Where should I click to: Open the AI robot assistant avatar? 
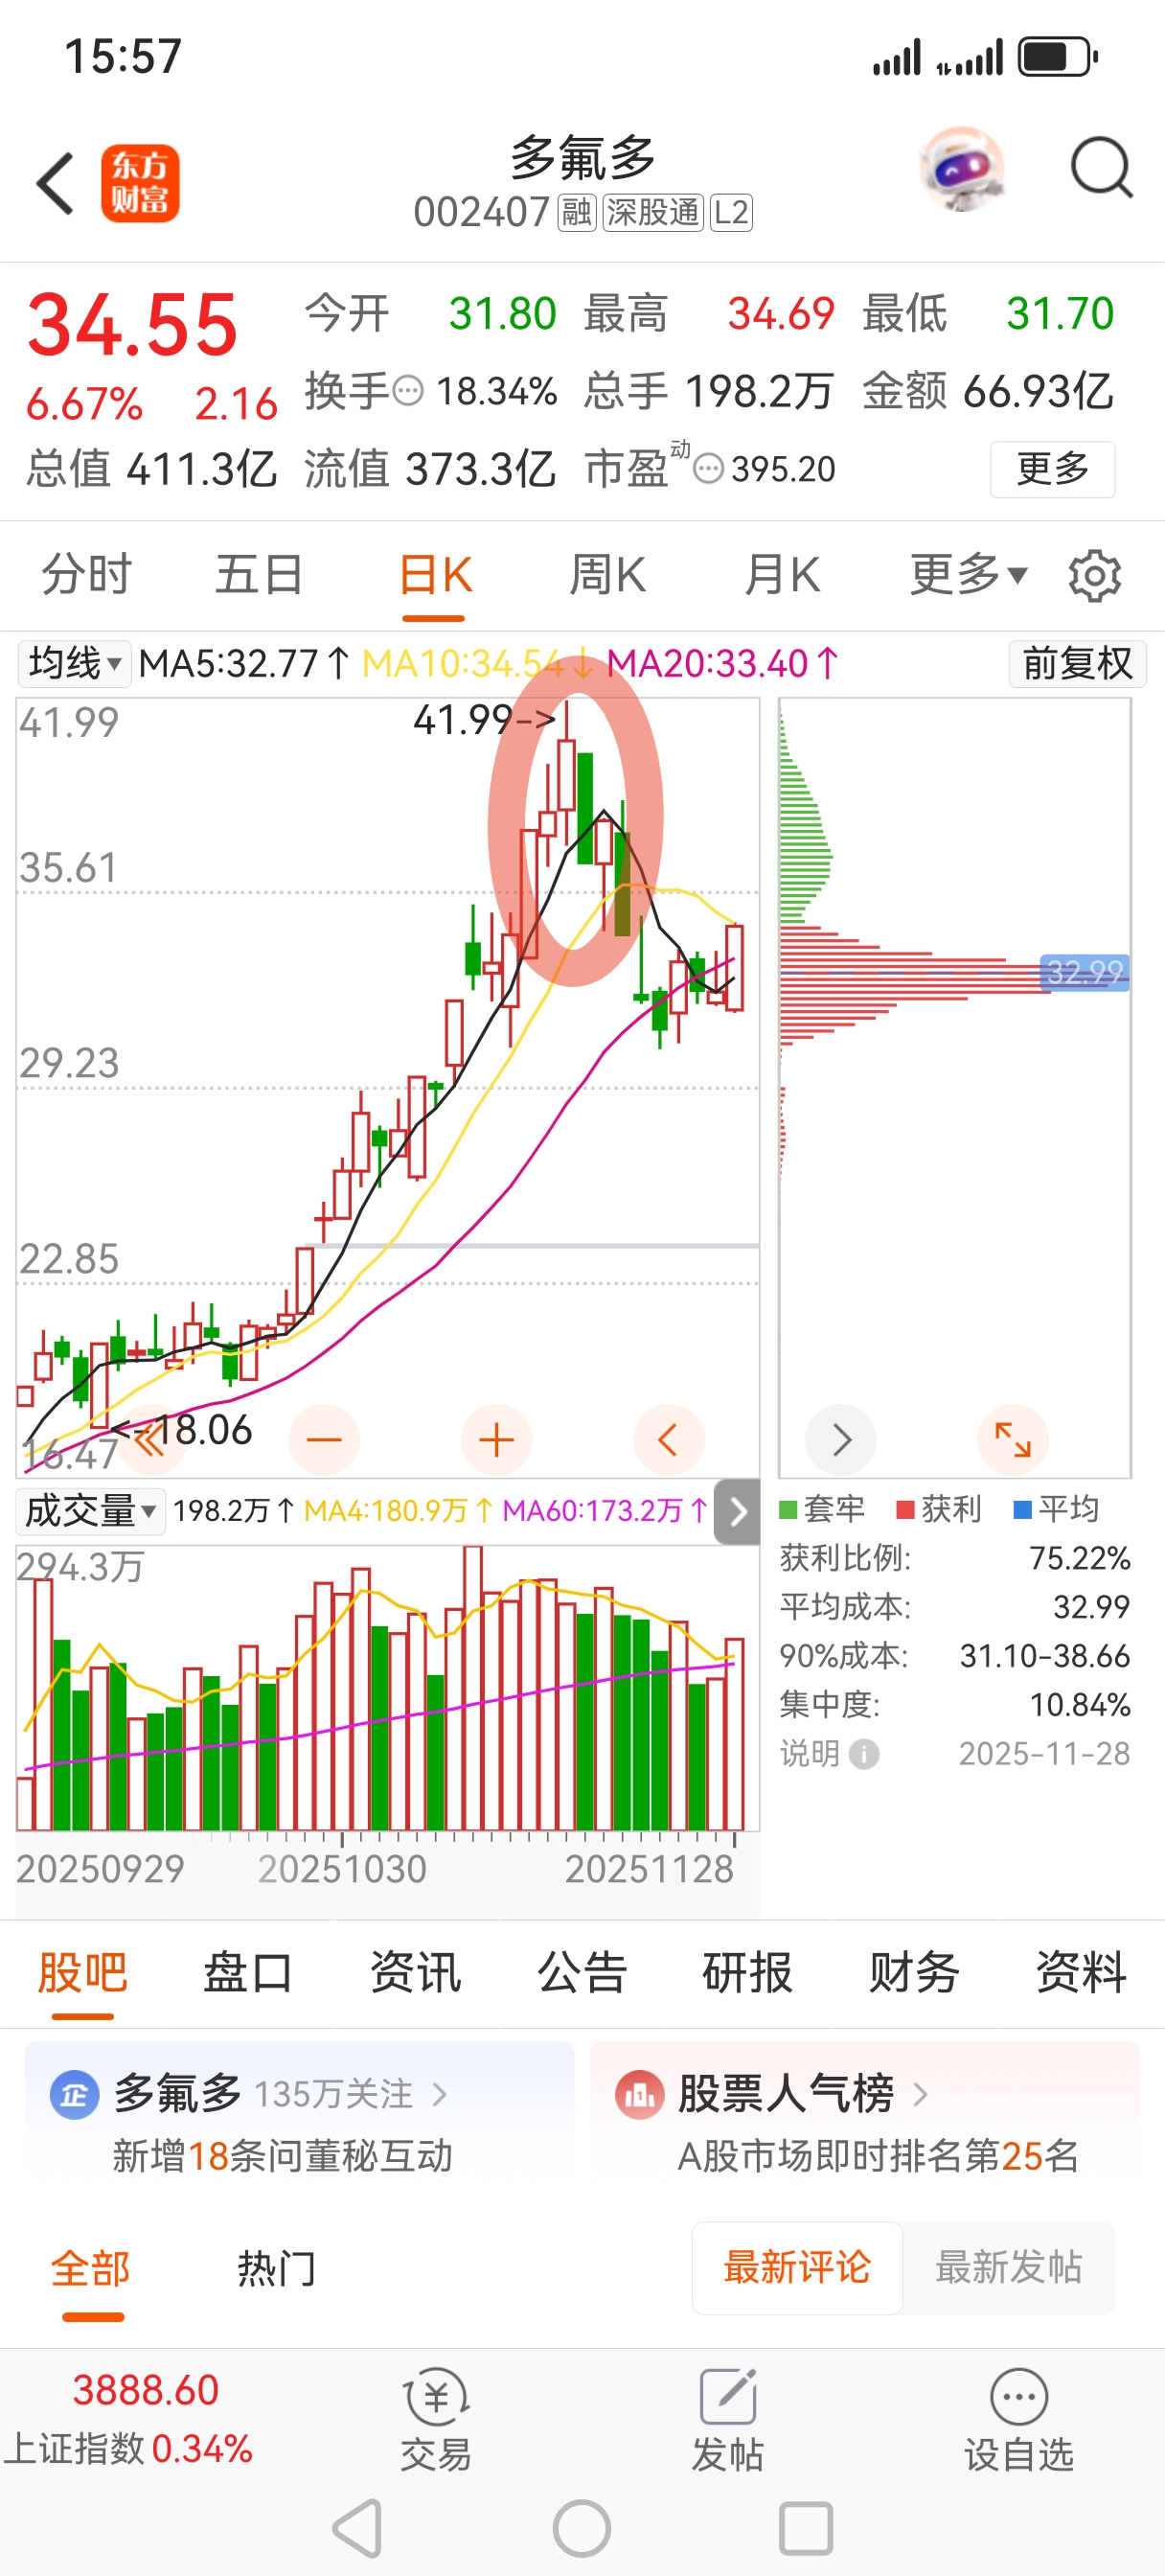[x=961, y=169]
